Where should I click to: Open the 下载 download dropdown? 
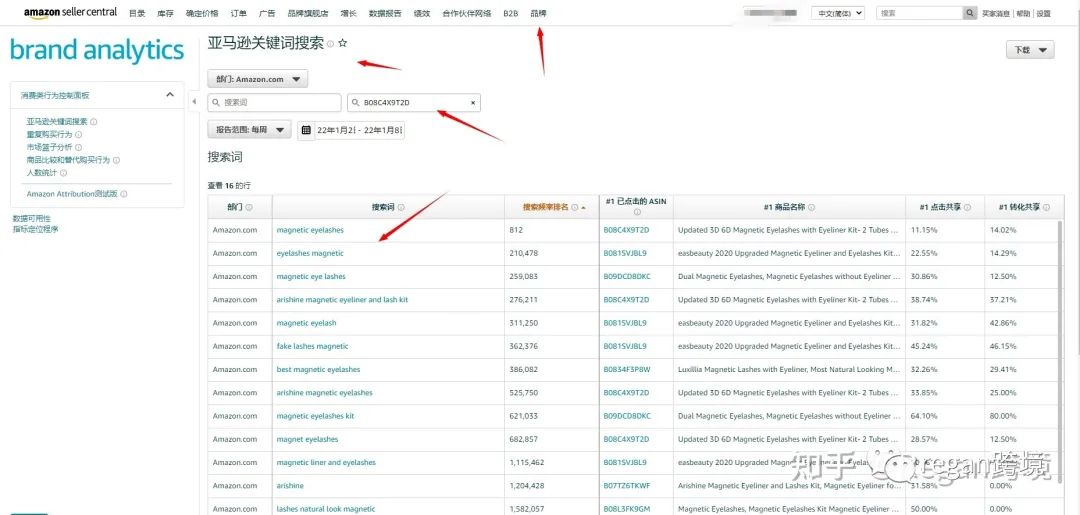point(1030,50)
